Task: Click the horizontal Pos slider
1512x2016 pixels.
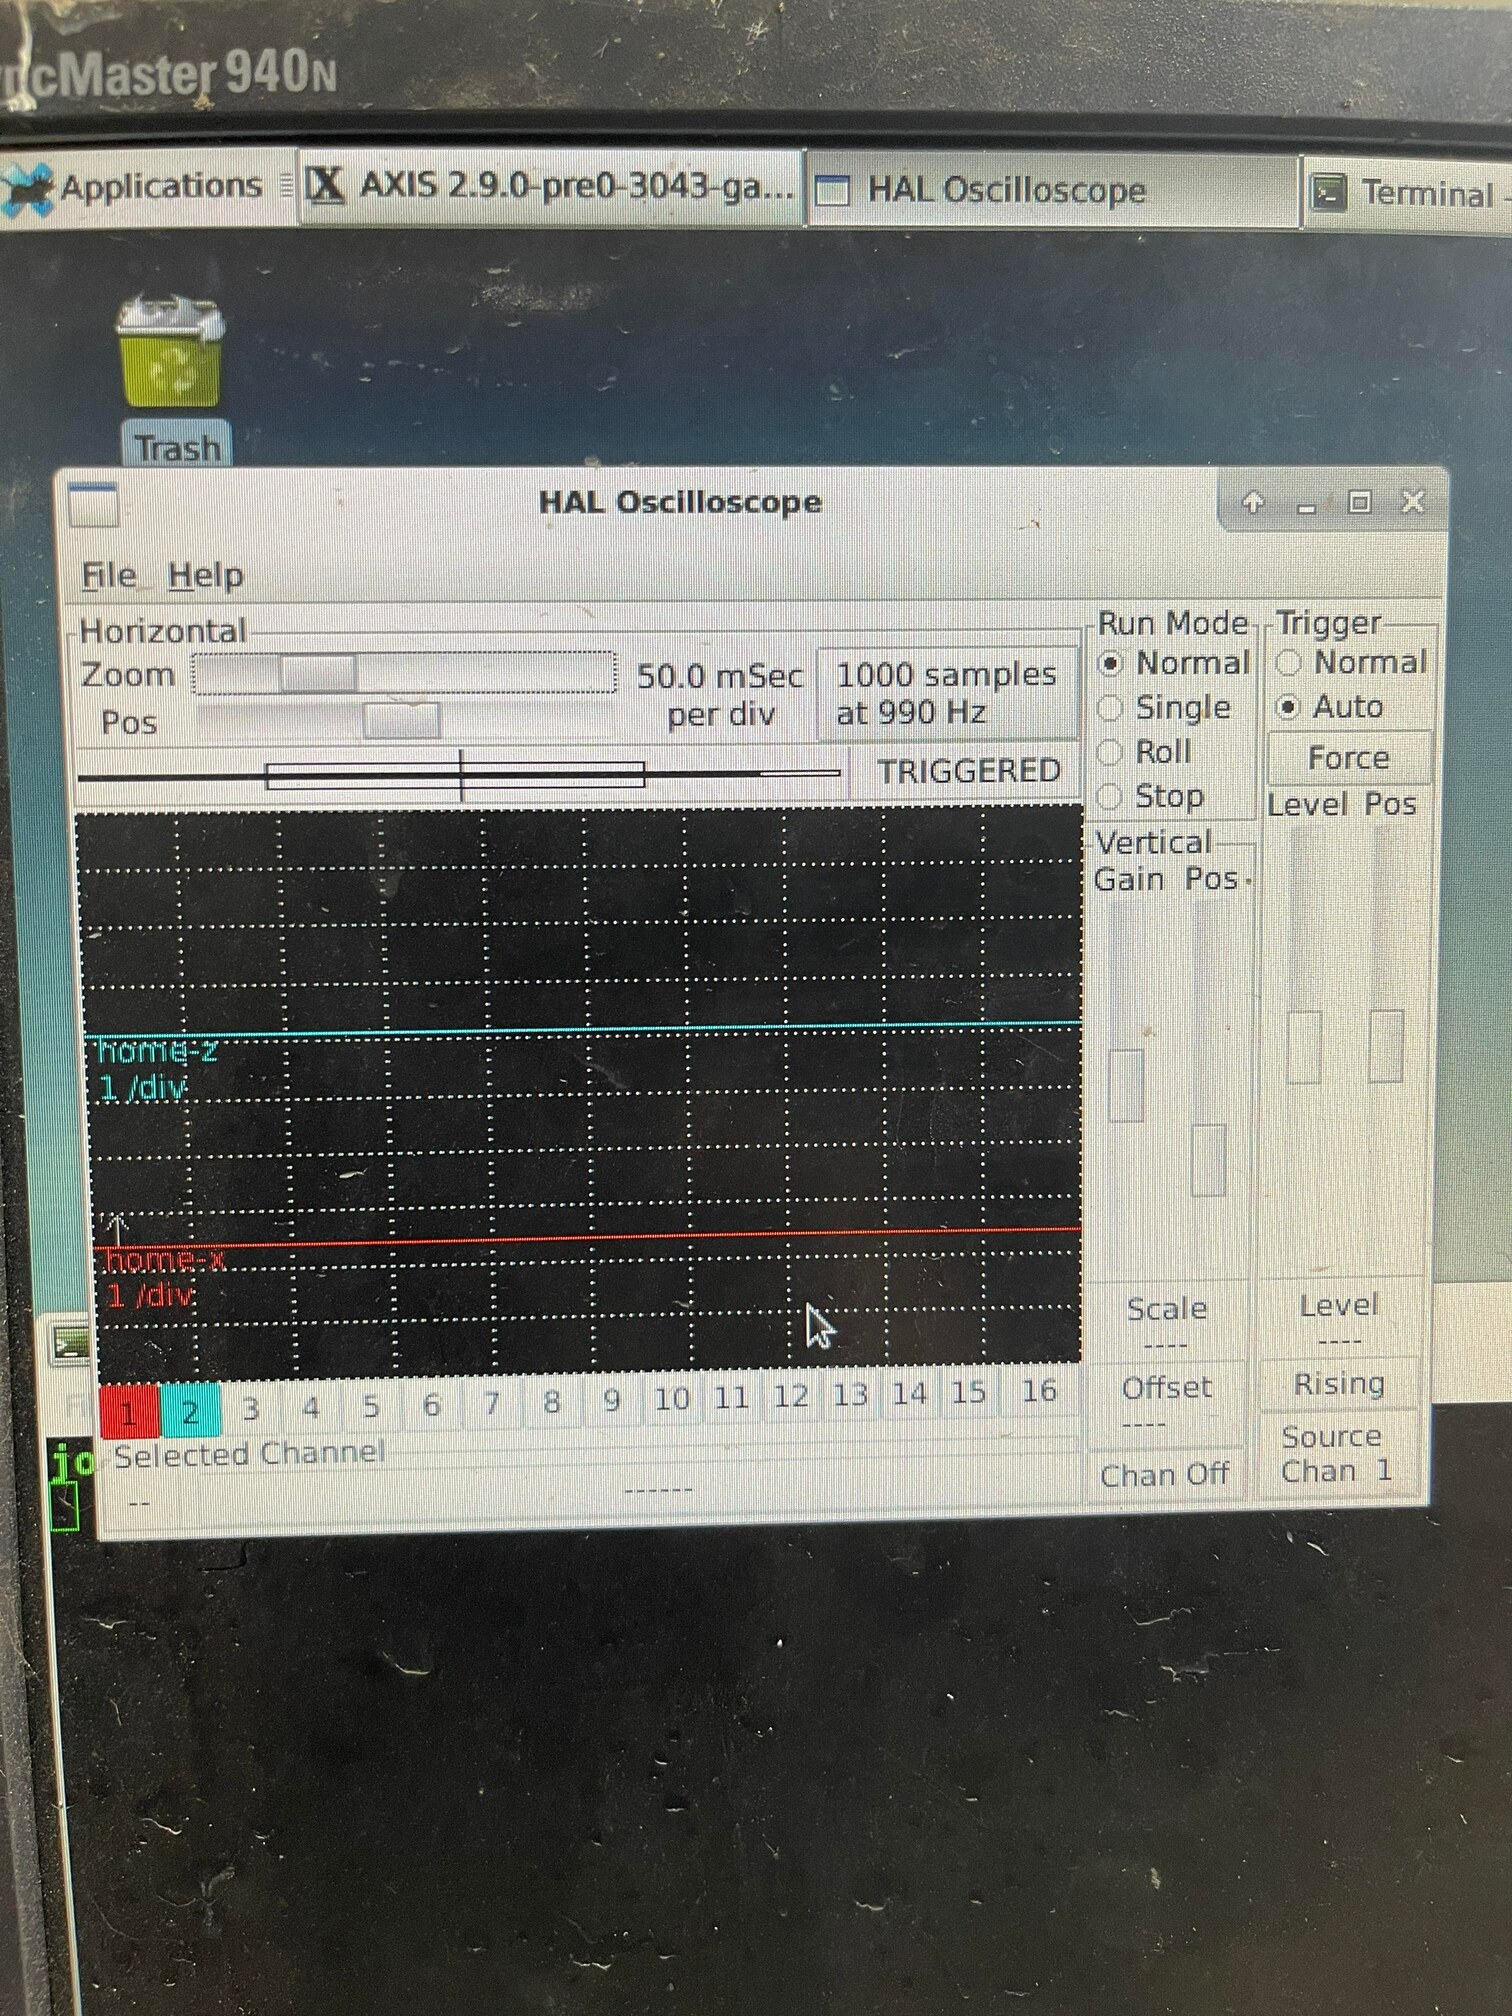Action: pyautogui.click(x=404, y=720)
